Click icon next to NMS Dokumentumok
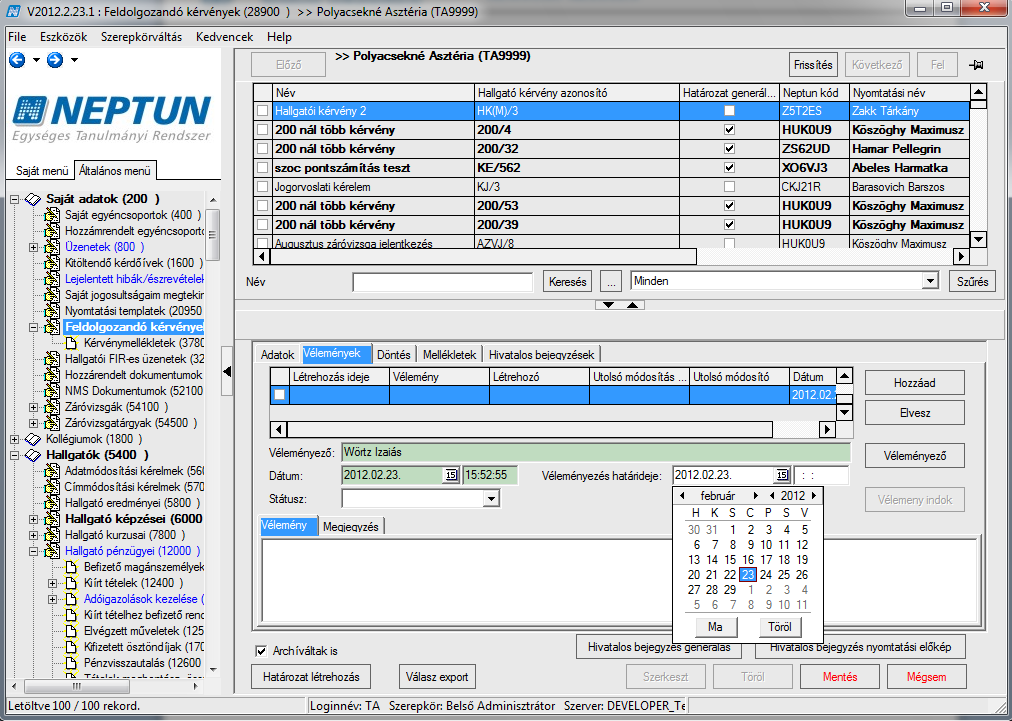The image size is (1012, 721). click(x=52, y=391)
